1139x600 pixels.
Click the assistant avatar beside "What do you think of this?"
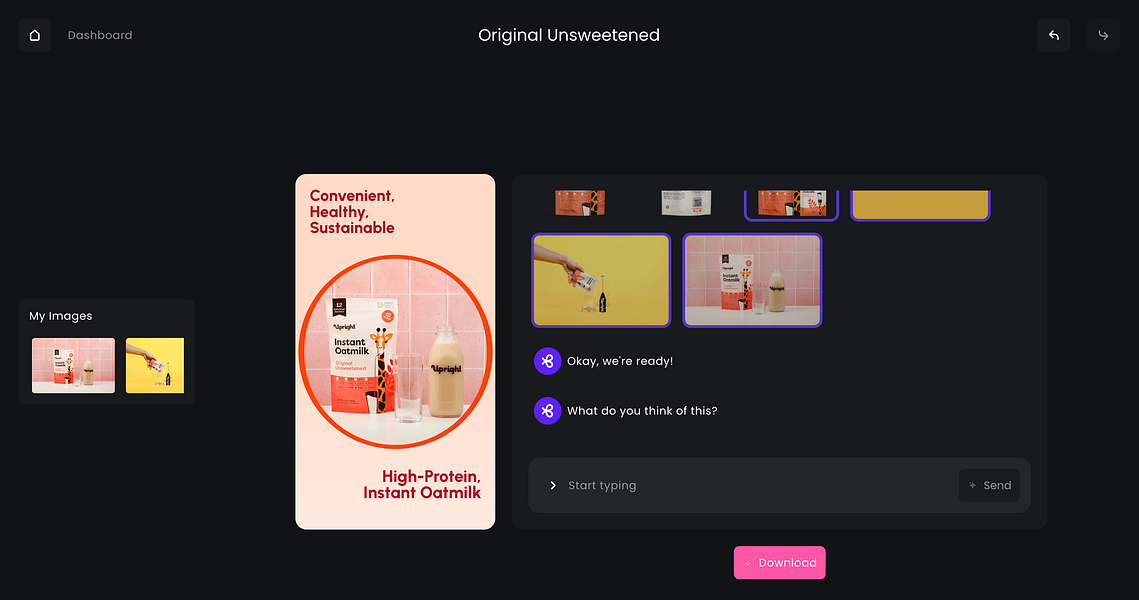pyautogui.click(x=547, y=410)
